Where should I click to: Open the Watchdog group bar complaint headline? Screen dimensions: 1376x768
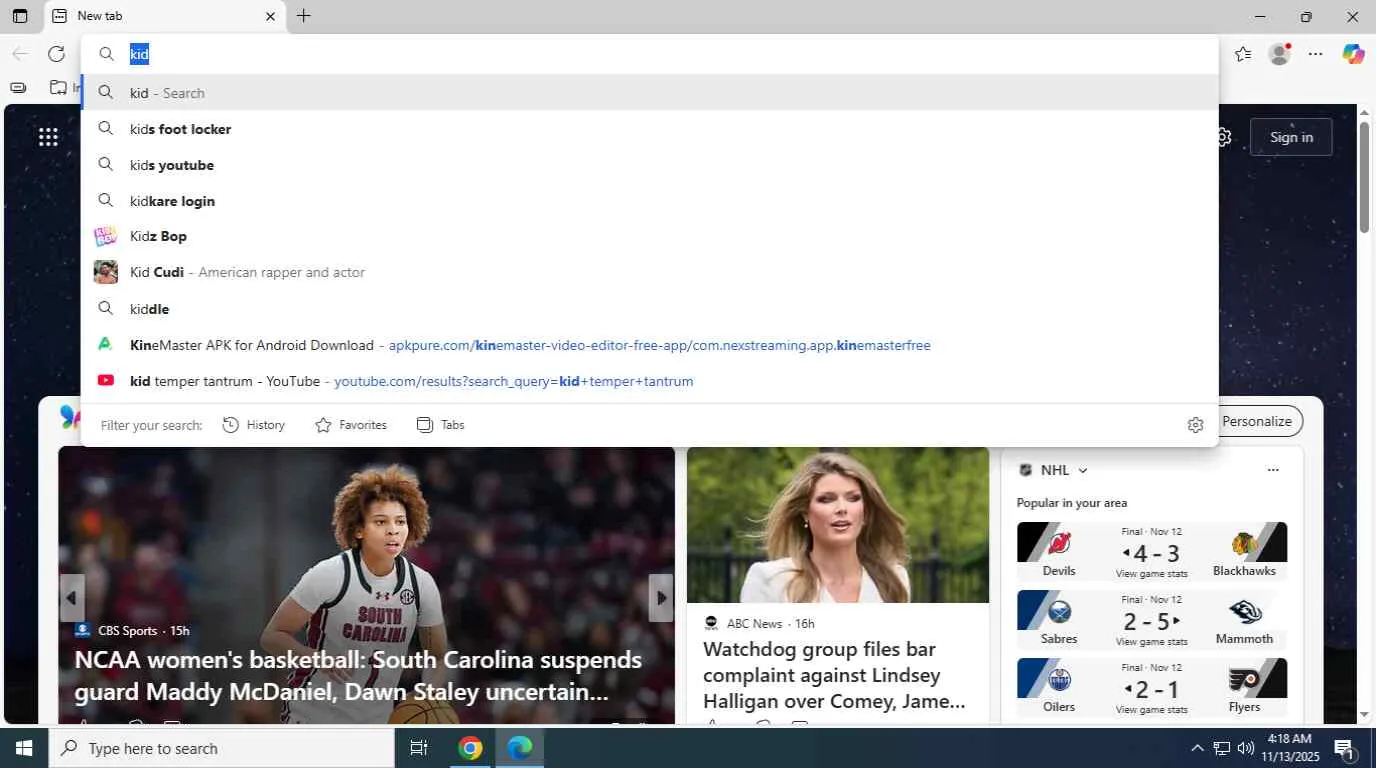(x=834, y=674)
